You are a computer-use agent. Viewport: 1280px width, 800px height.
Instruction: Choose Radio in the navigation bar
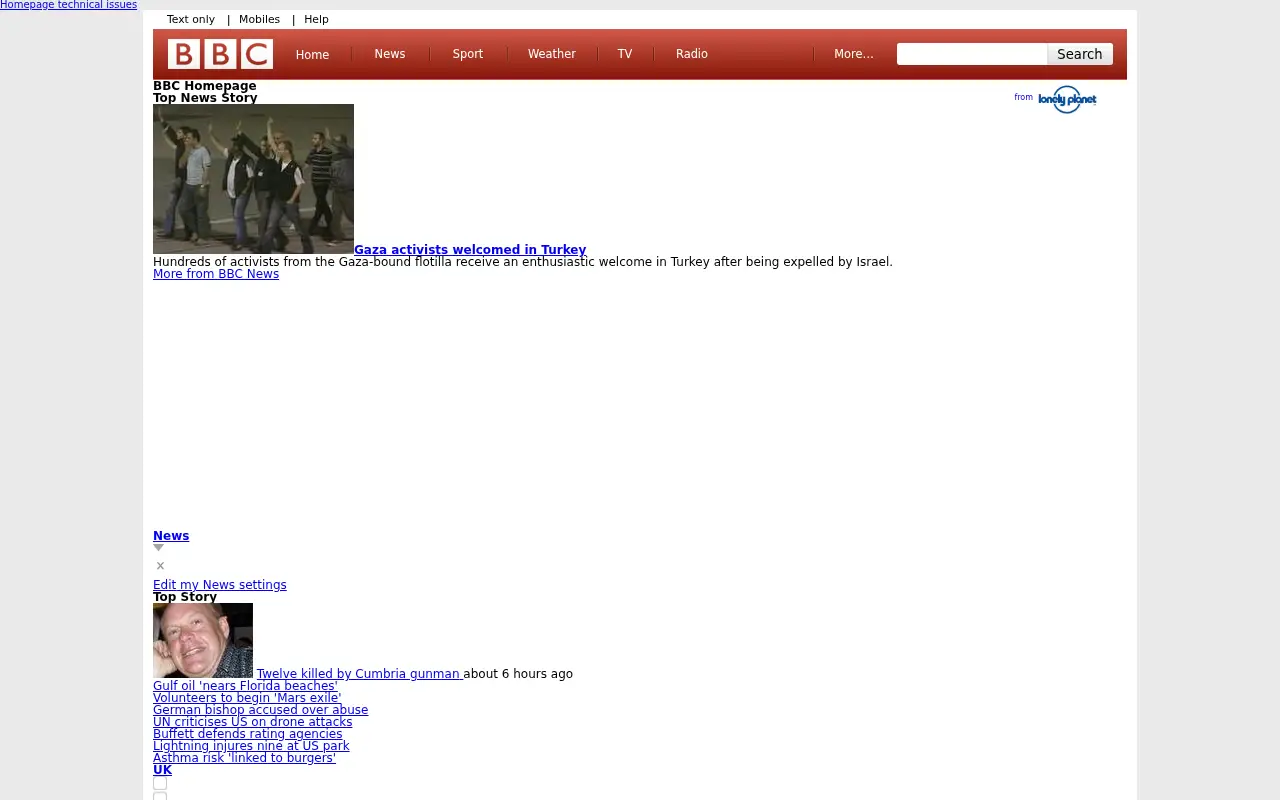point(692,54)
